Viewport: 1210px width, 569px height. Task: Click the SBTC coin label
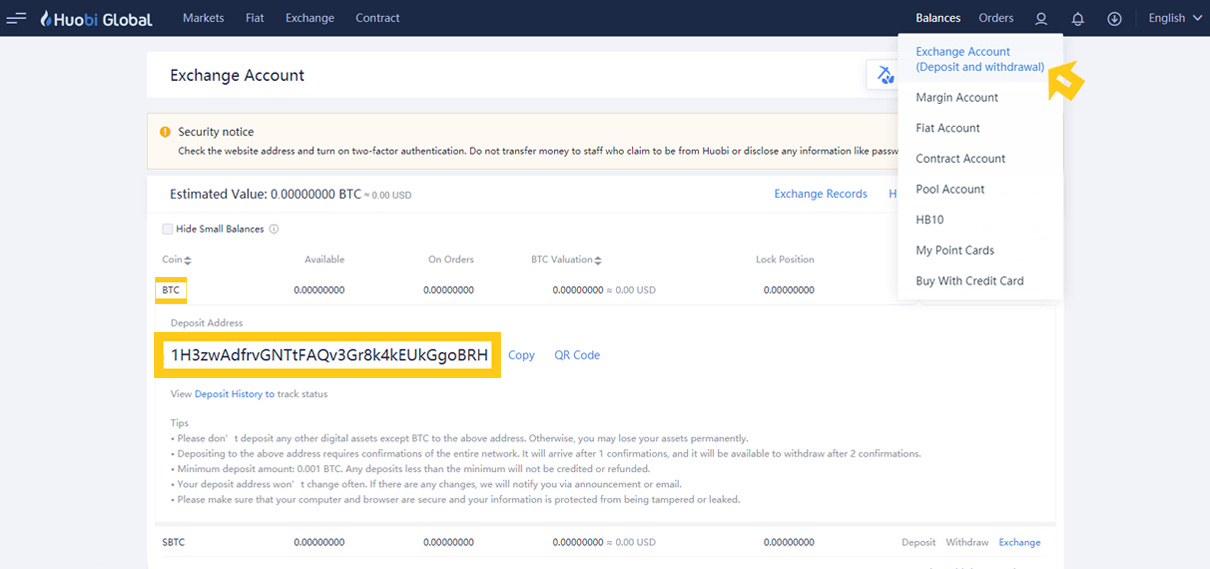pyautogui.click(x=173, y=542)
